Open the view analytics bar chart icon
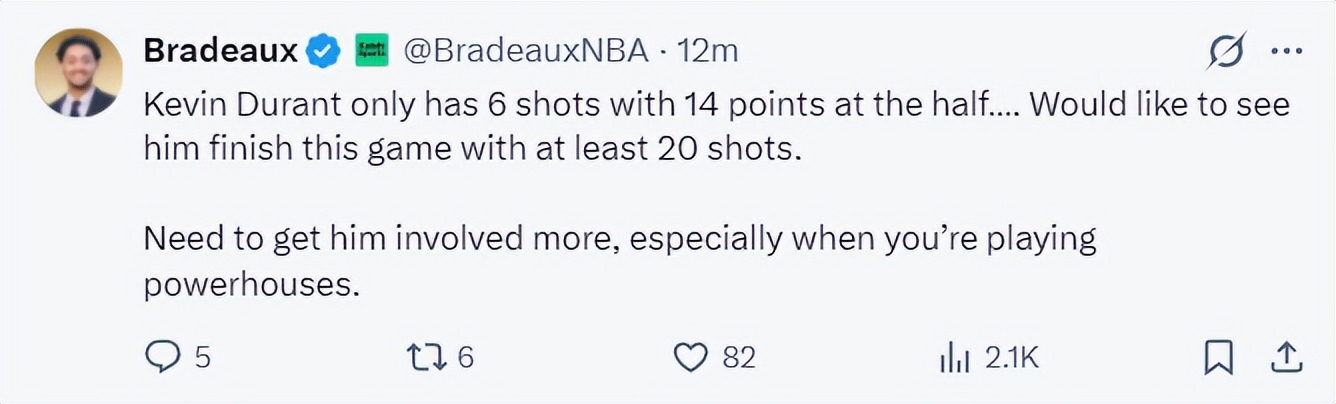The height and width of the screenshot is (404, 1336). (956, 357)
